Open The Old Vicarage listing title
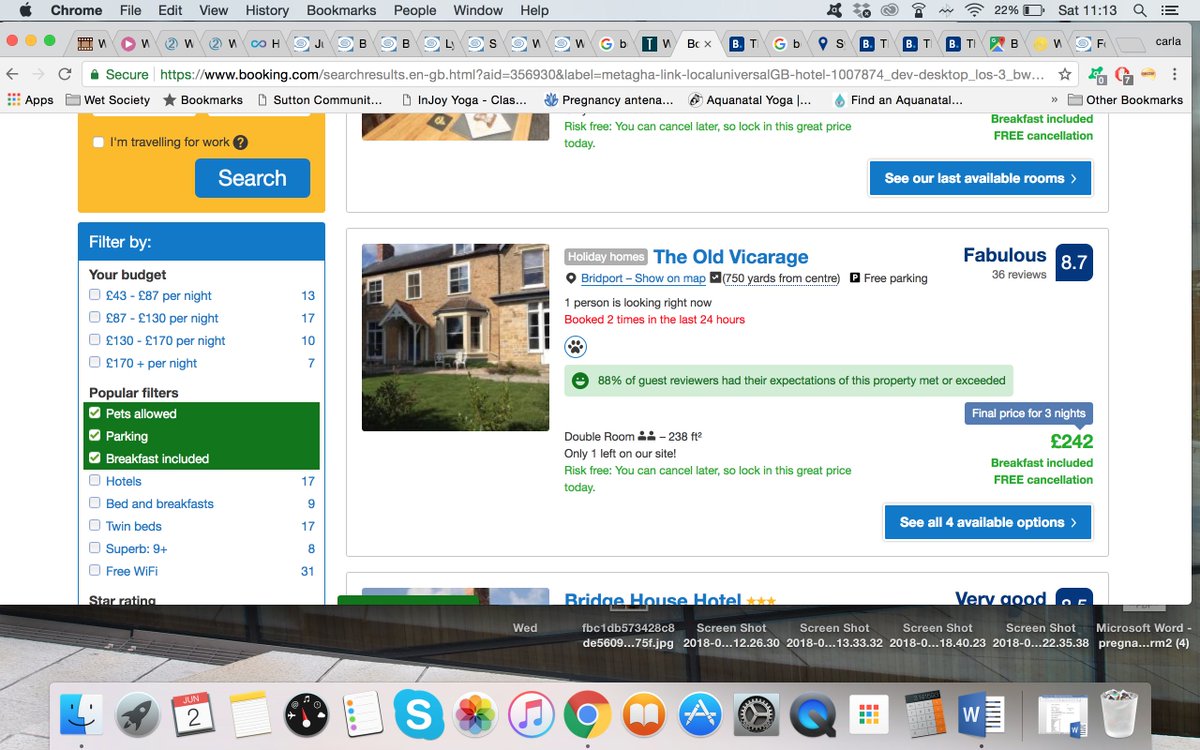 click(x=731, y=257)
